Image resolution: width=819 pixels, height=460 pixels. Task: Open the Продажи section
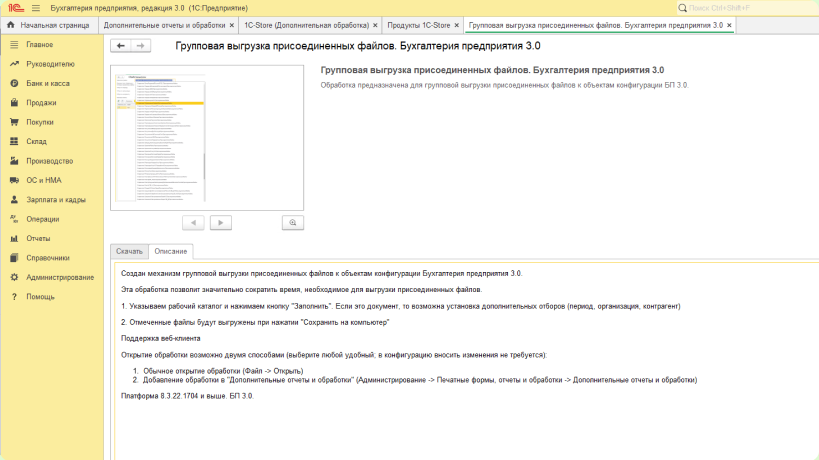41,103
